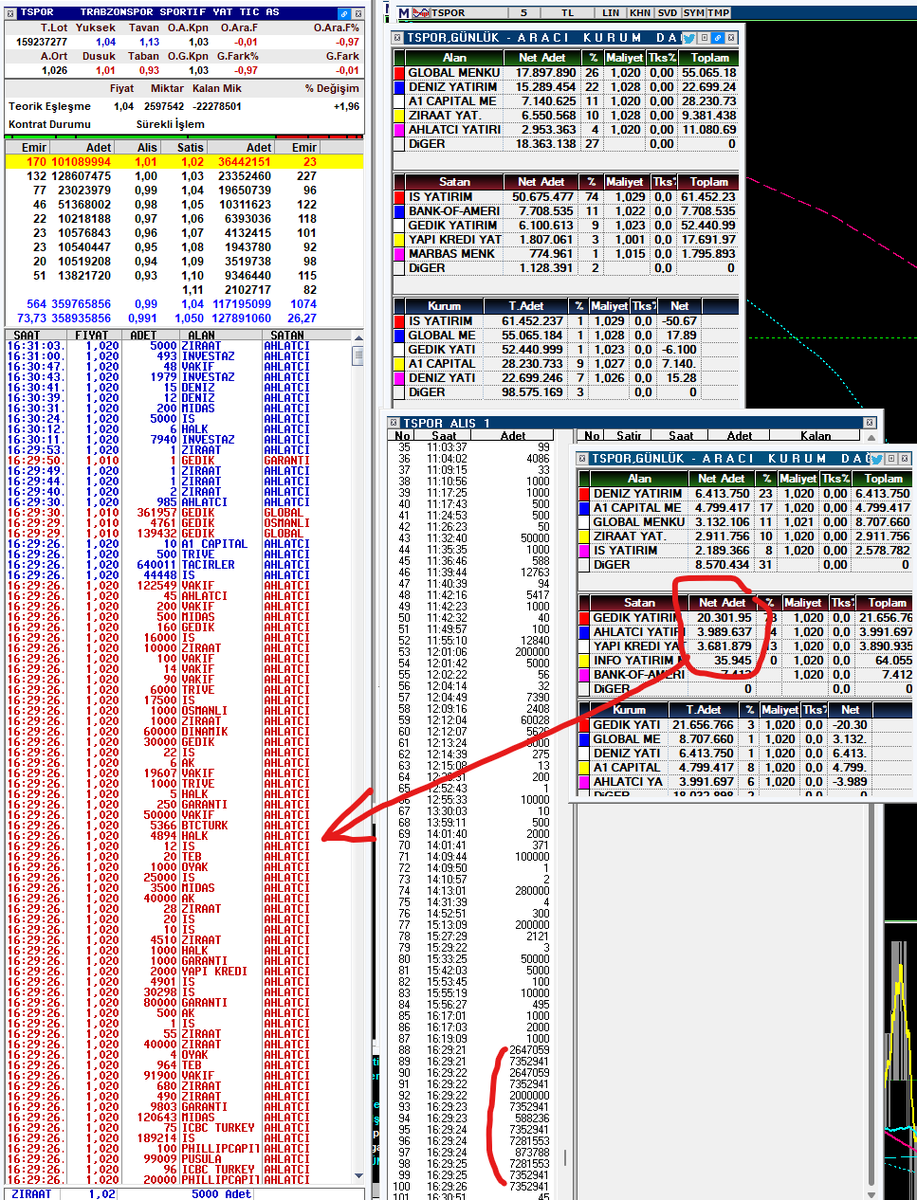Click Kurum header in lower Aracı Kurum window
917x1200 pixels.
click(630, 709)
